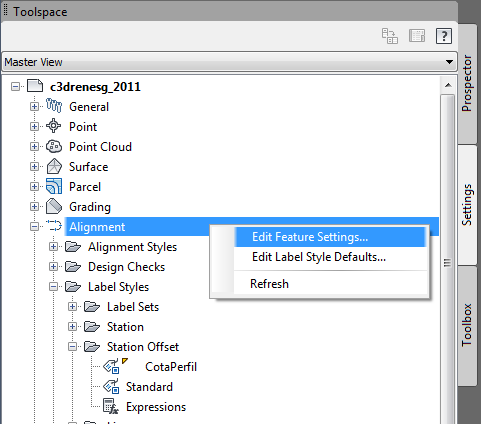This screenshot has height=424, width=481.
Task: Click the panorama display toggle icon
Action: click(417, 36)
